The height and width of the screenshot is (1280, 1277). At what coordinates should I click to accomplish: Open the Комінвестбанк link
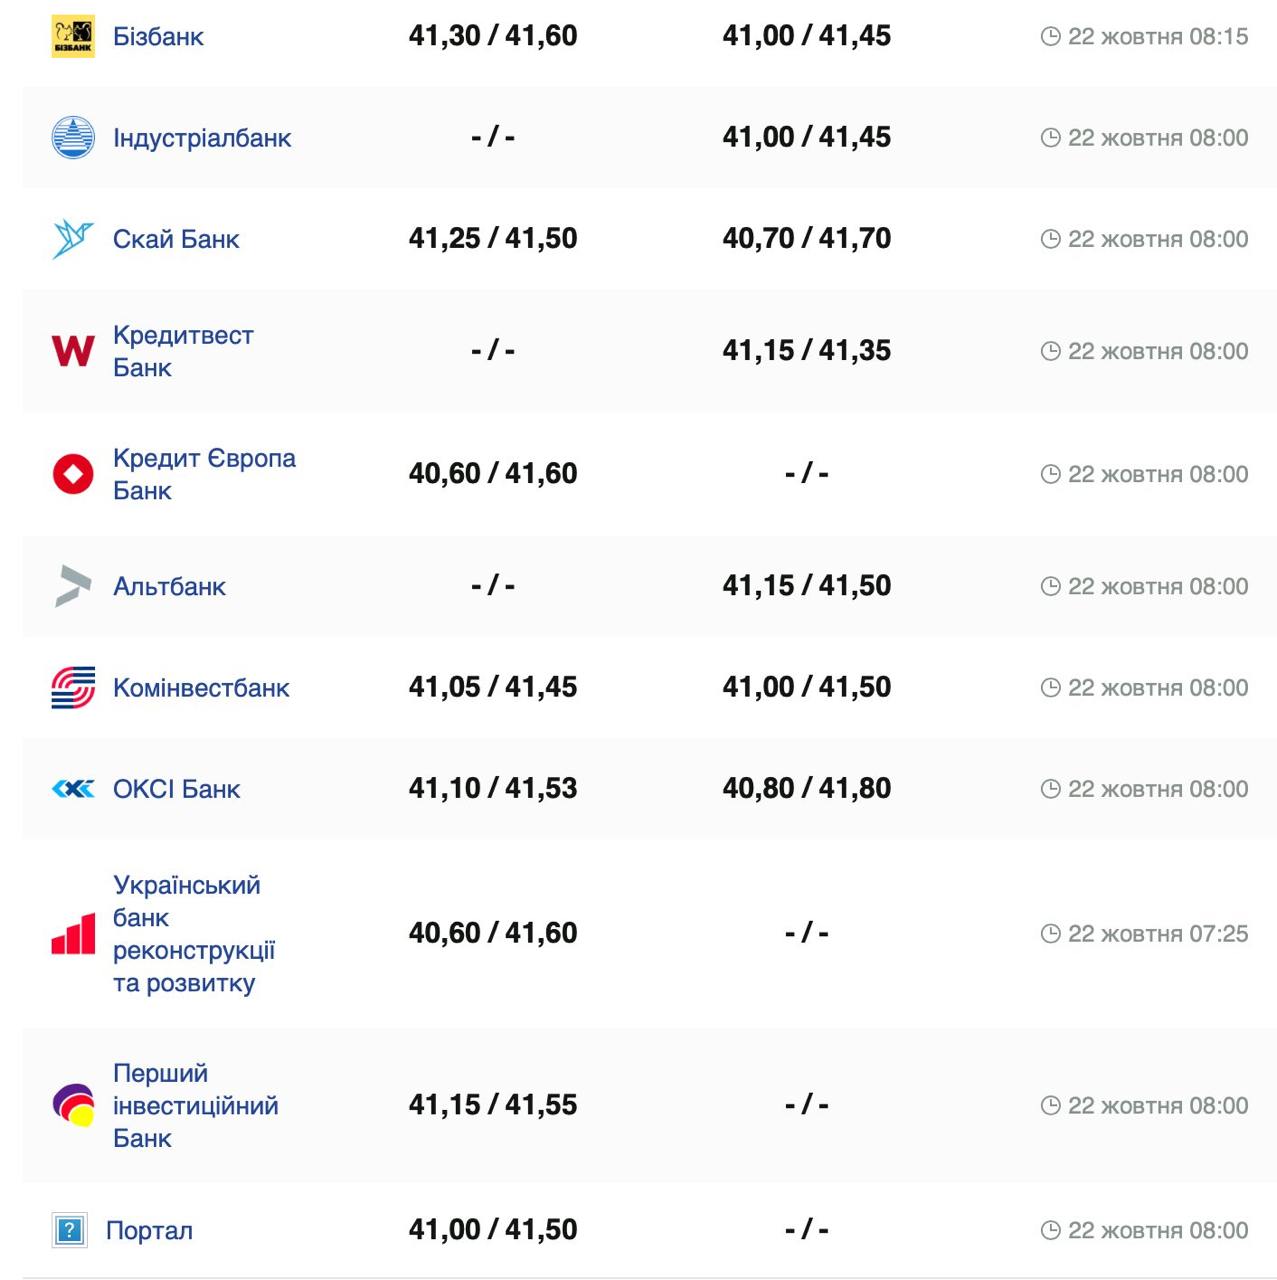click(201, 688)
